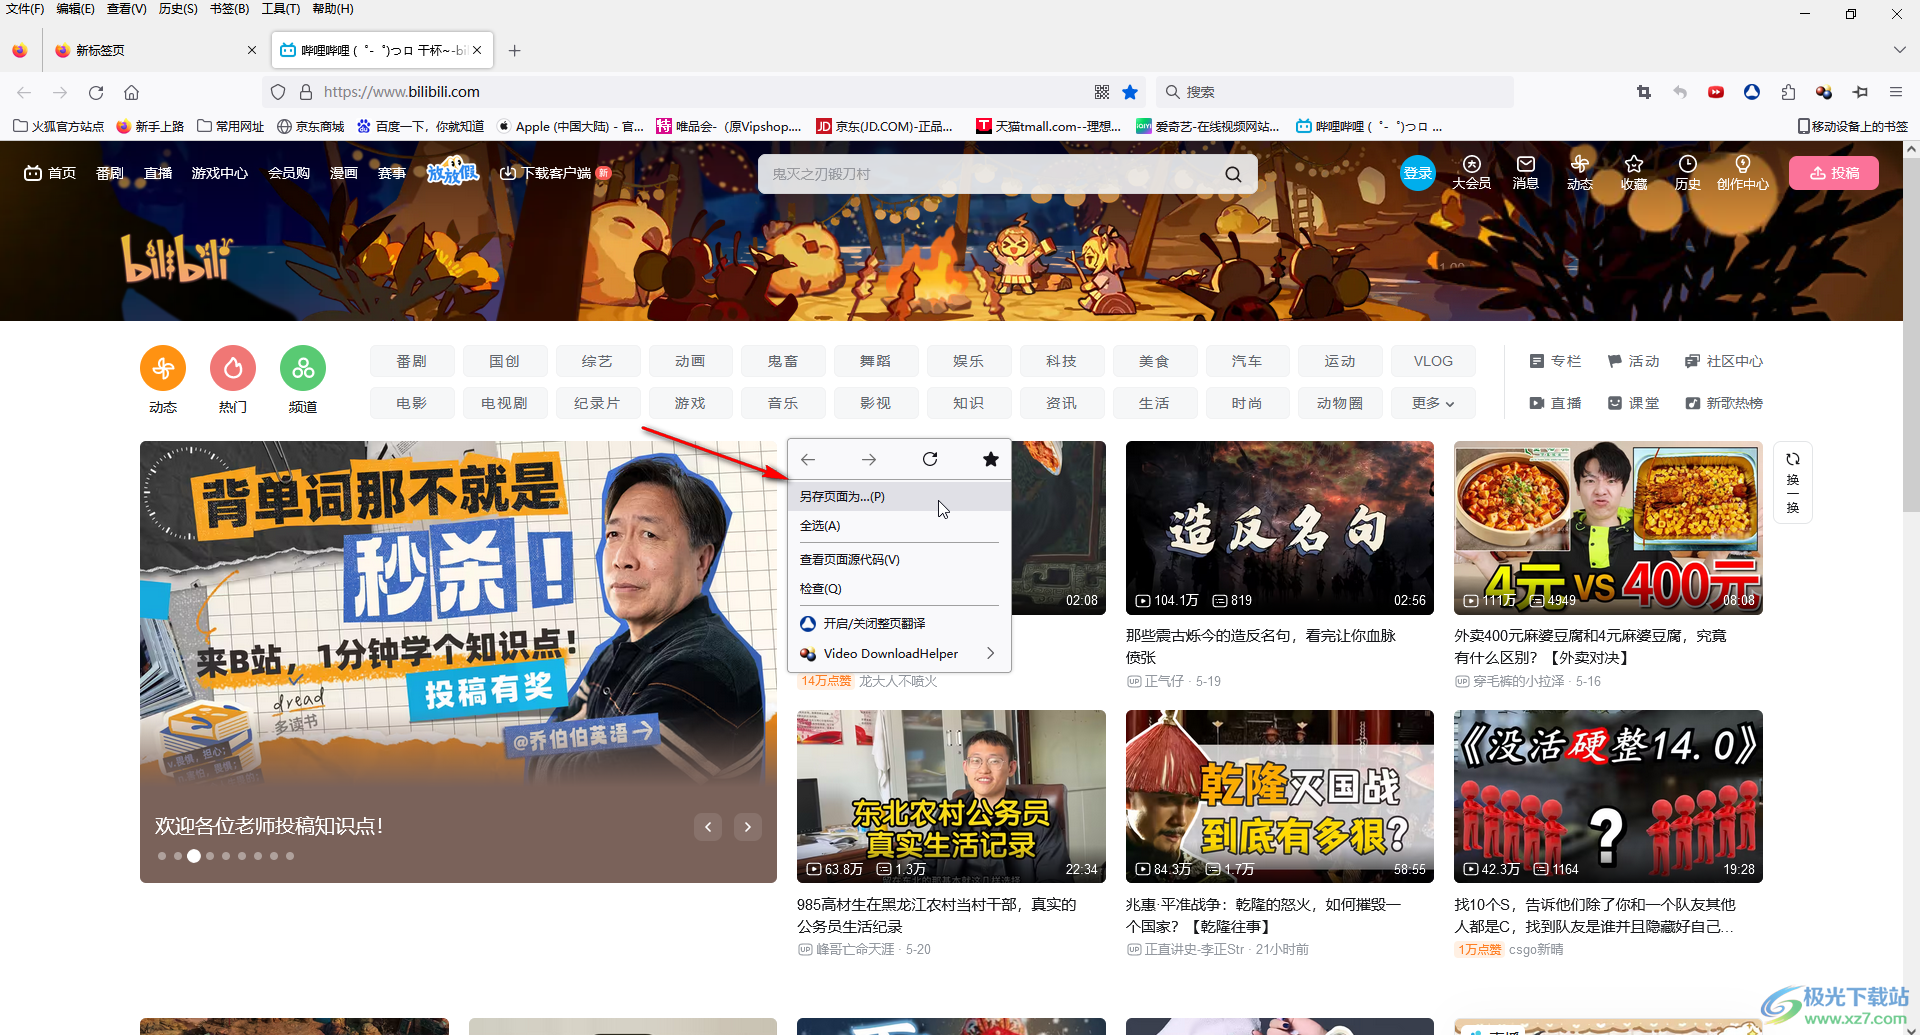Open the 造反名句 video thumbnail

(x=1280, y=528)
